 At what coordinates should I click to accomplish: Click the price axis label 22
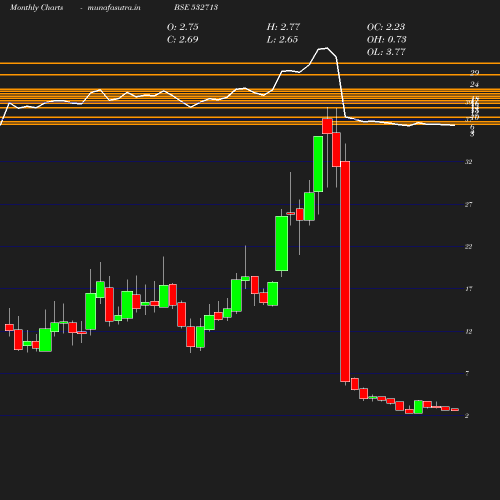tap(468, 247)
